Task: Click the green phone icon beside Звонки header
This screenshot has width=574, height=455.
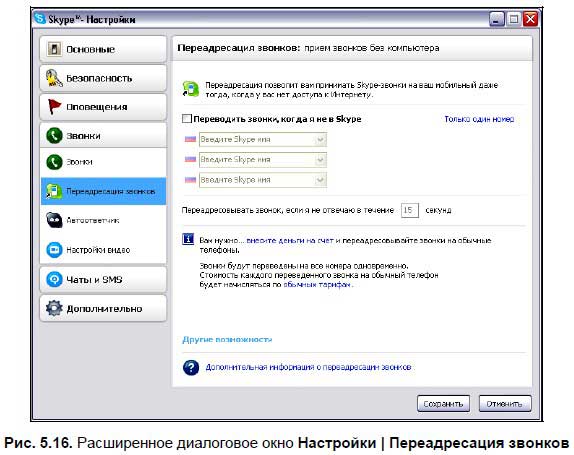Action: point(54,135)
